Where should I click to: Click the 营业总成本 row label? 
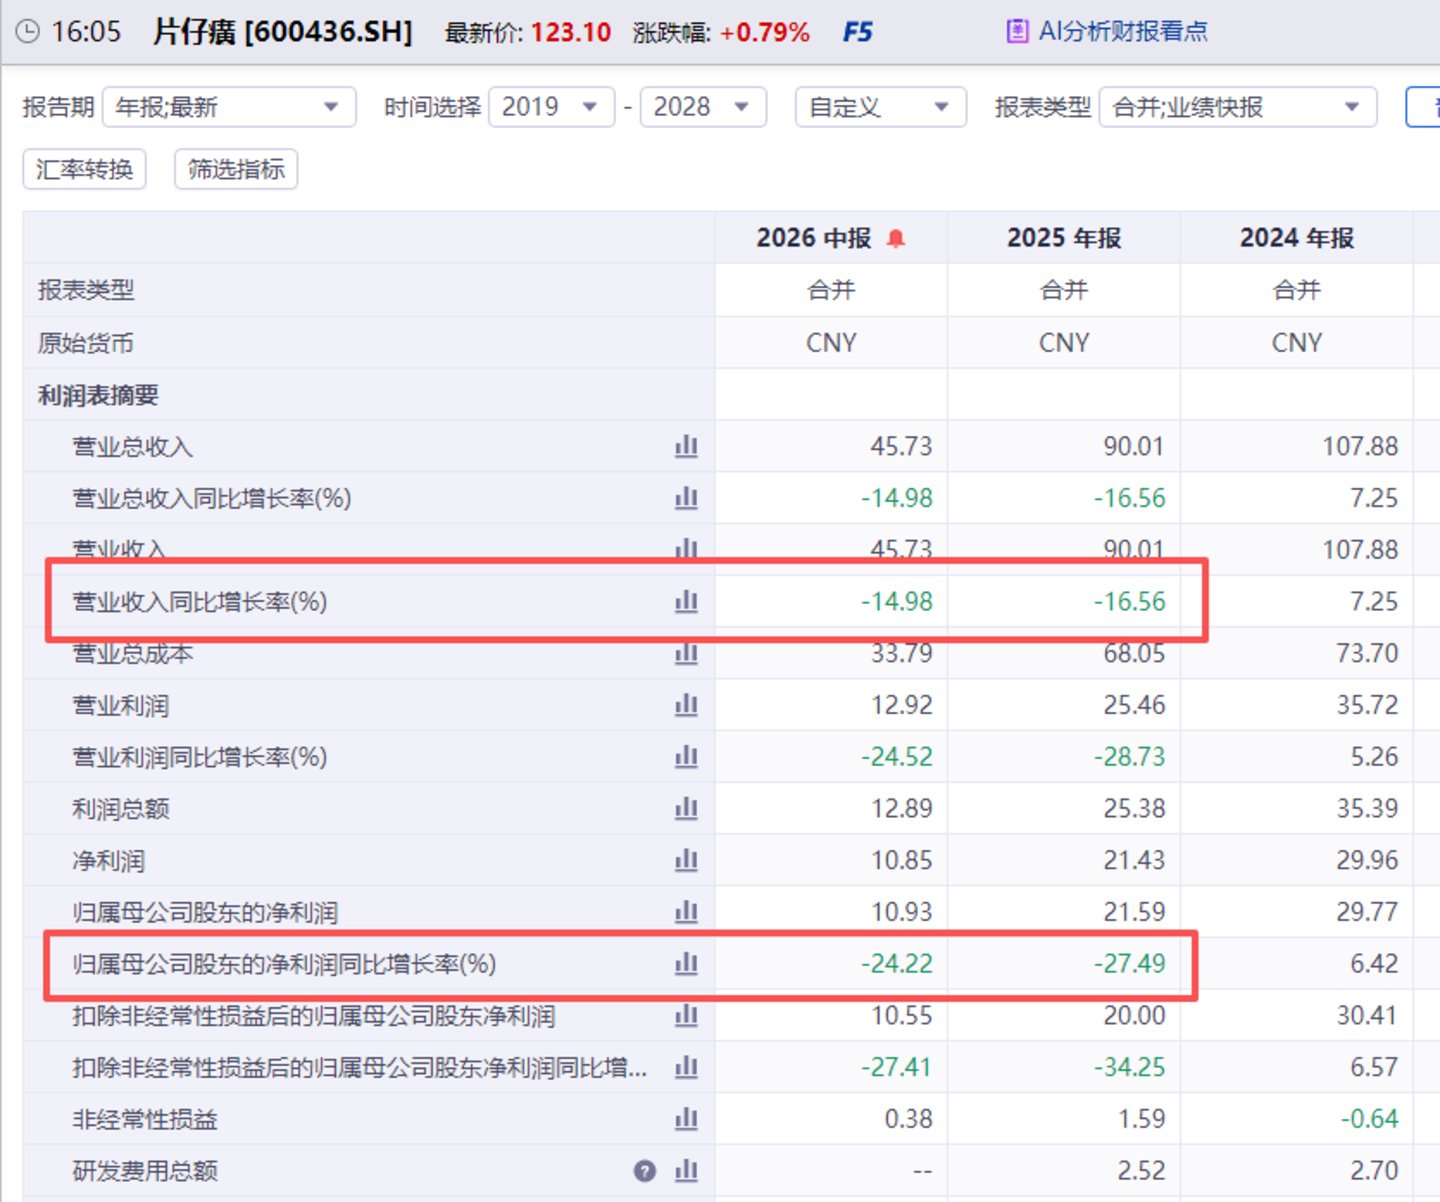tap(132, 653)
